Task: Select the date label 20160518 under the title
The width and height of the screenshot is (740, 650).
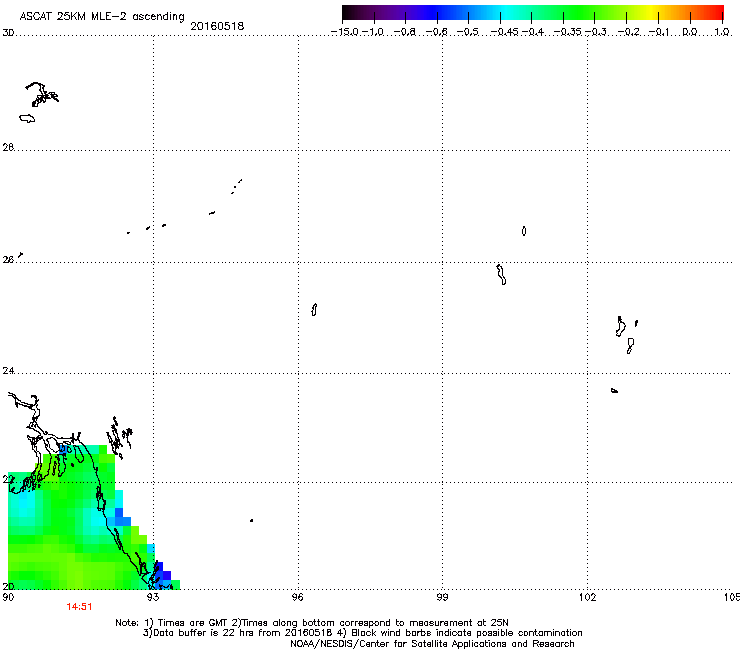Action: tap(217, 26)
